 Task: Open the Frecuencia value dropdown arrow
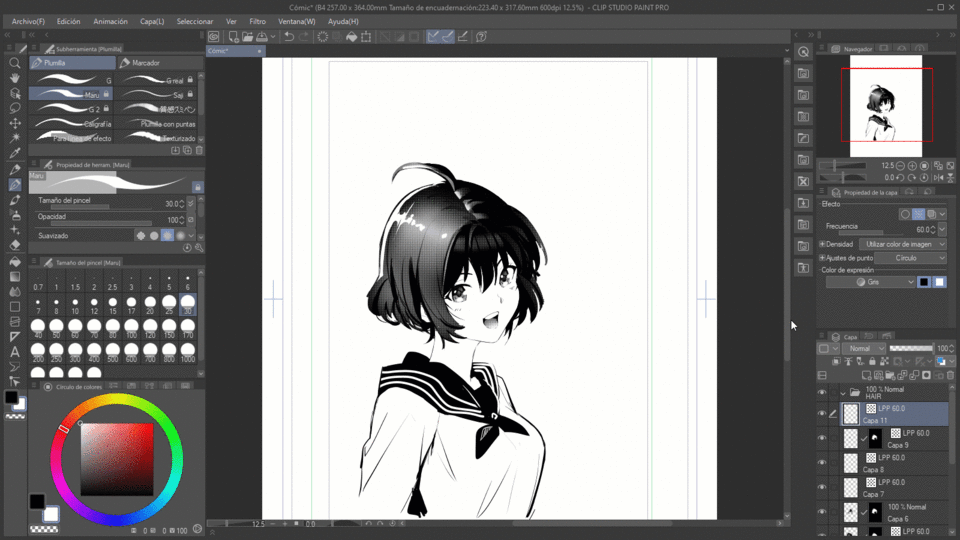[x=942, y=230]
